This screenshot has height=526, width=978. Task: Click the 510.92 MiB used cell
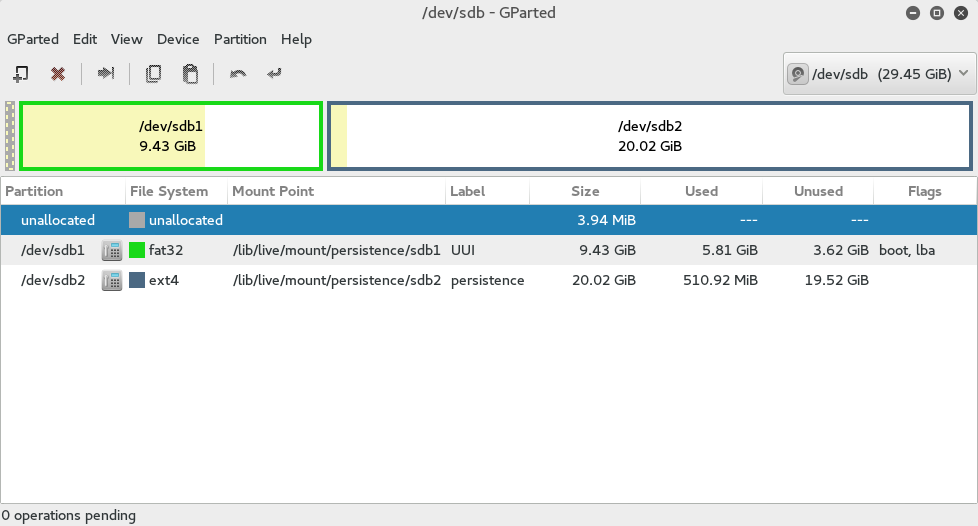pos(720,280)
